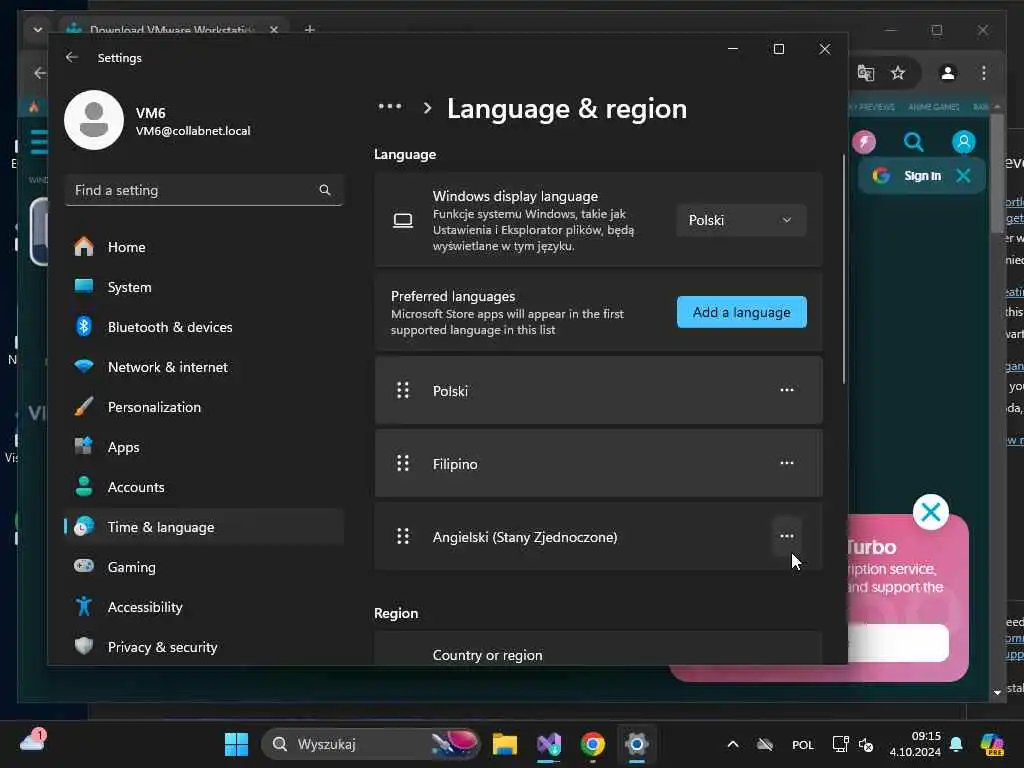
Task: Close the Turbo subscription popup
Action: coord(931,512)
